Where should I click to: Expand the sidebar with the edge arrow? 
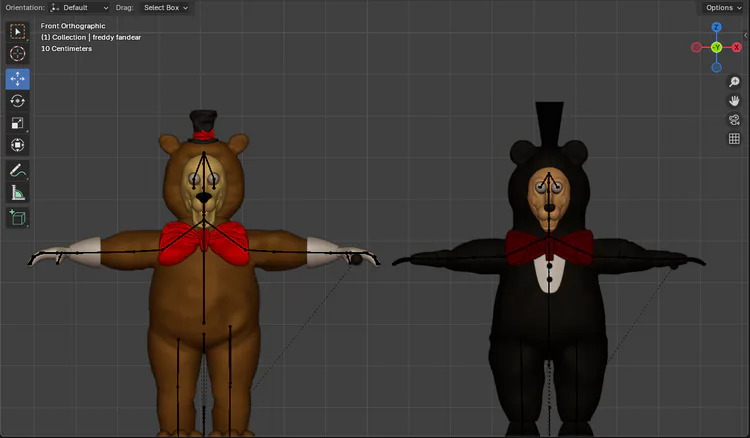(746, 35)
